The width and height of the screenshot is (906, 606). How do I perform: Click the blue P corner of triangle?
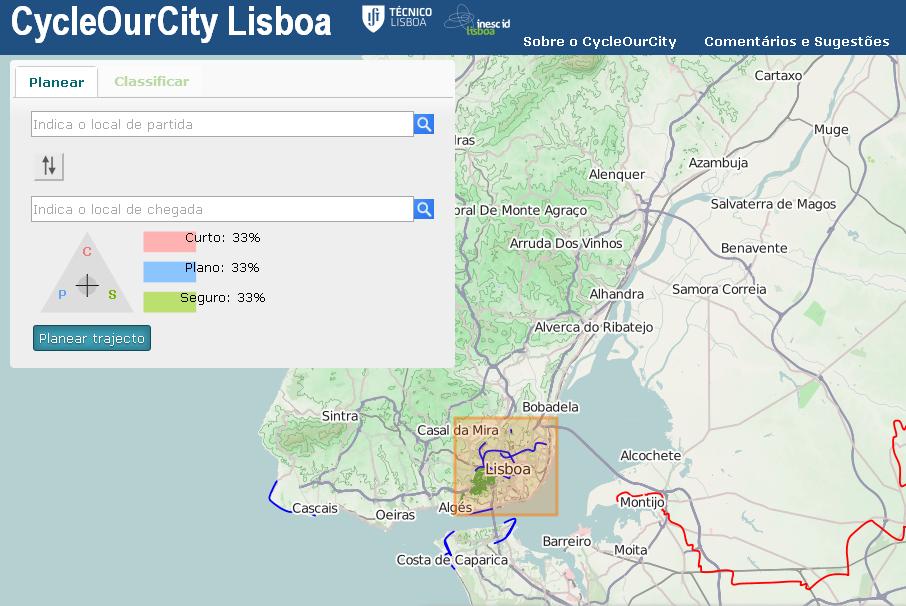[62, 295]
